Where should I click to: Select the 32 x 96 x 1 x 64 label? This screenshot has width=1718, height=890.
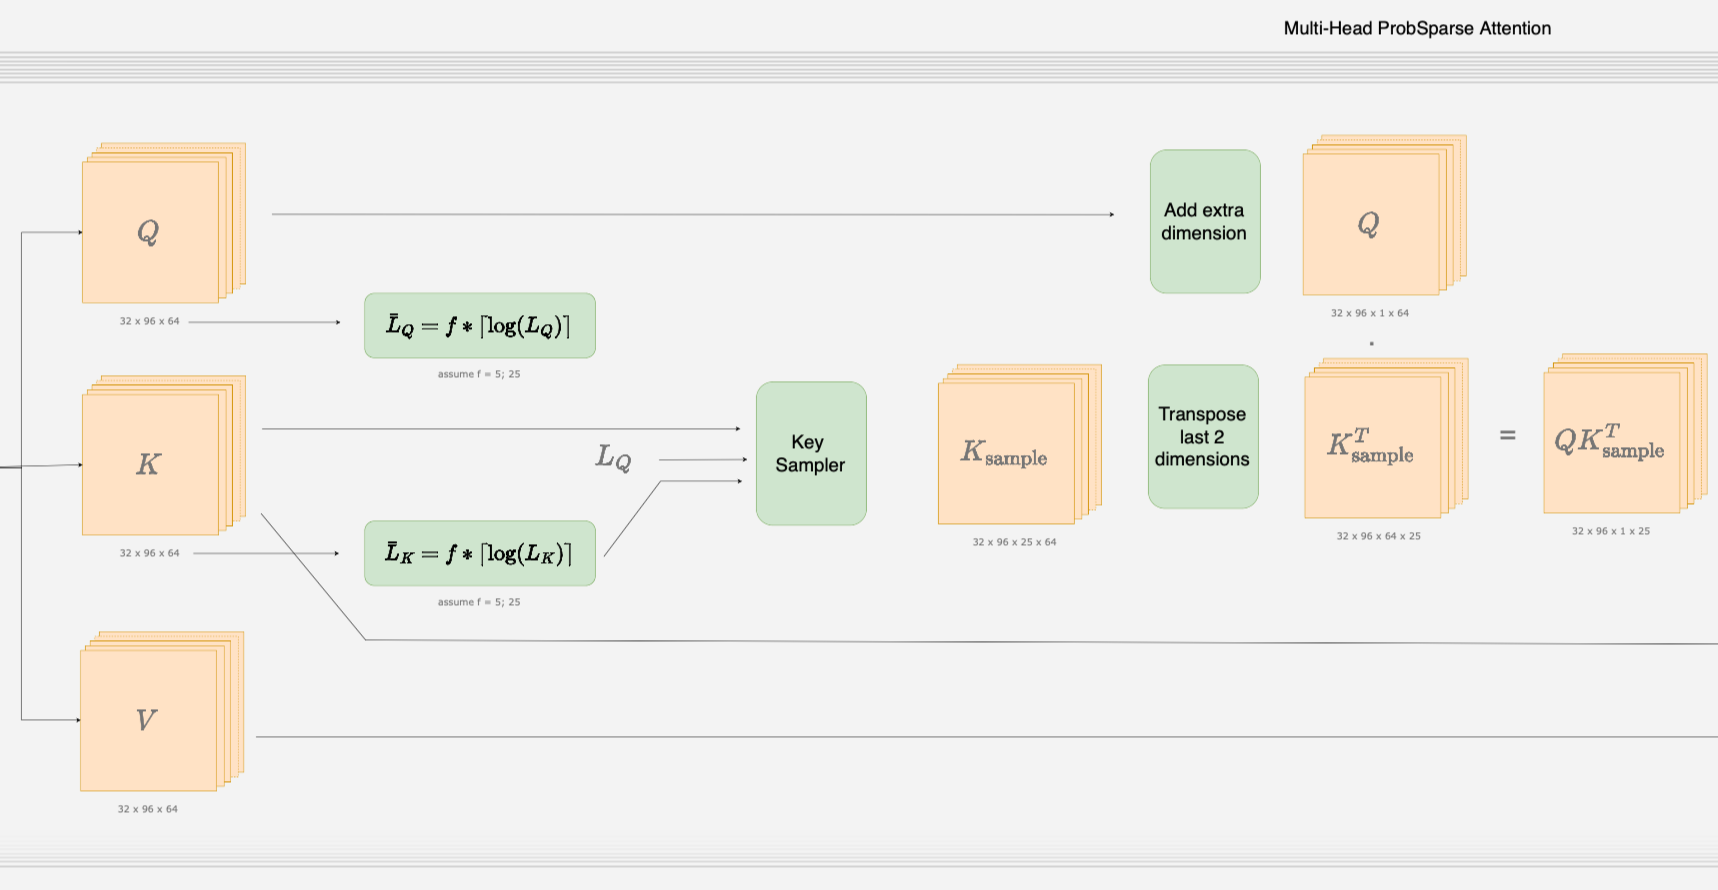click(x=1369, y=313)
